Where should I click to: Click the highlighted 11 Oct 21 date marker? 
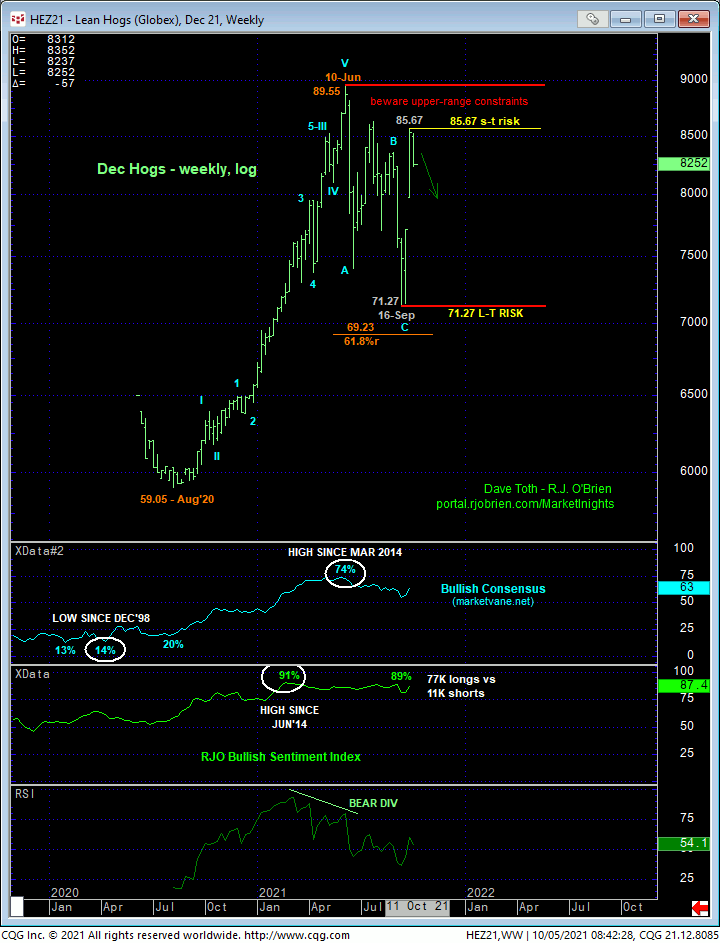419,906
